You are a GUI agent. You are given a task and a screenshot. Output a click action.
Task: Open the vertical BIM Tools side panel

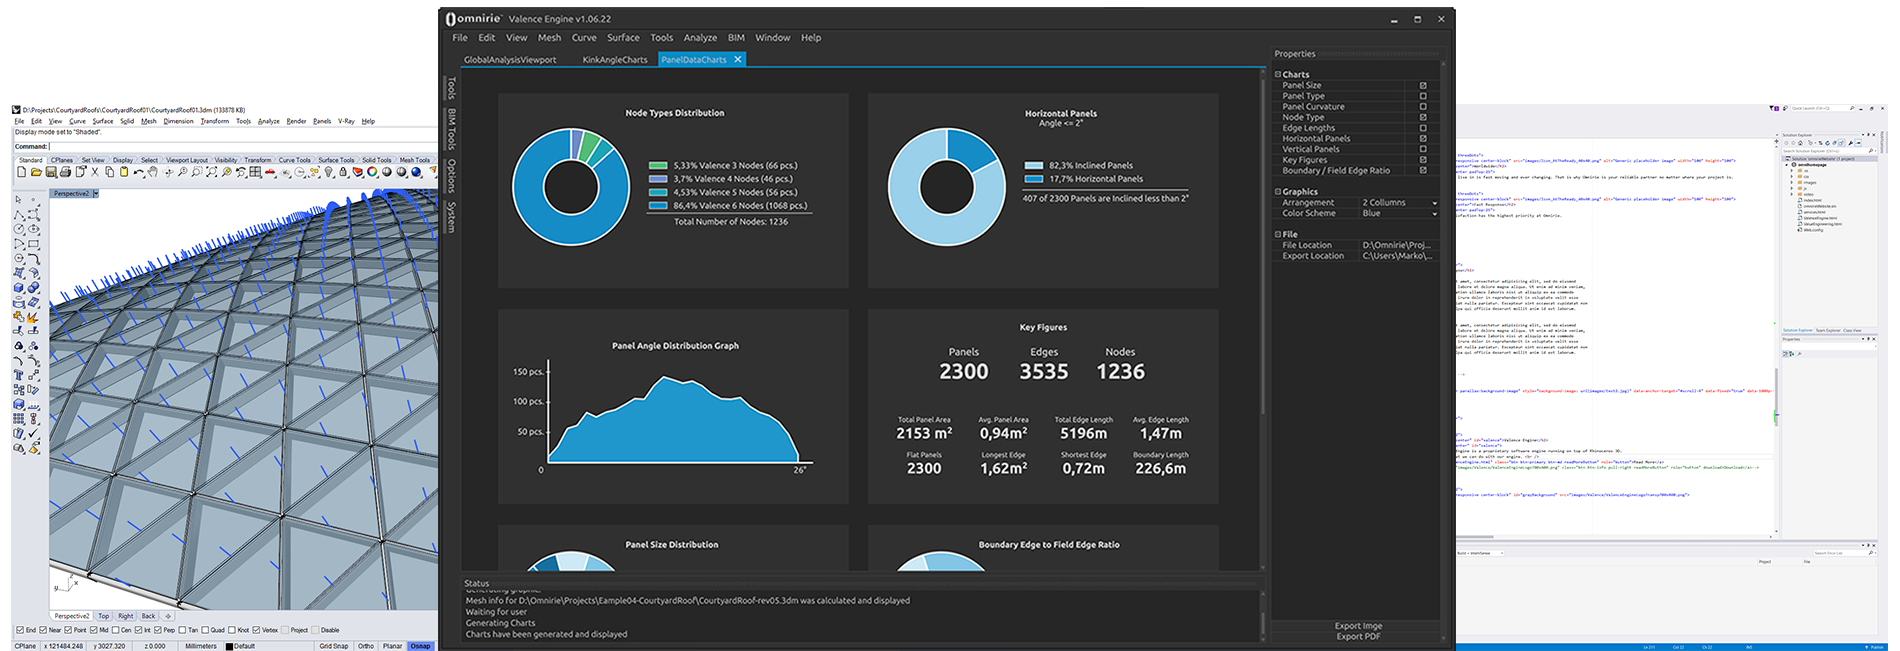click(x=452, y=128)
